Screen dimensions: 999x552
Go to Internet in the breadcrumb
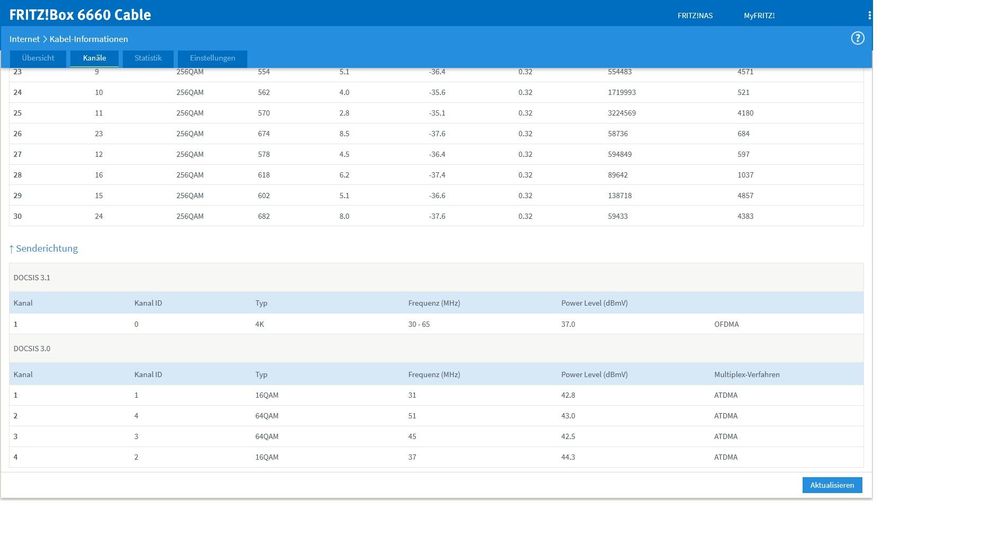point(24,39)
